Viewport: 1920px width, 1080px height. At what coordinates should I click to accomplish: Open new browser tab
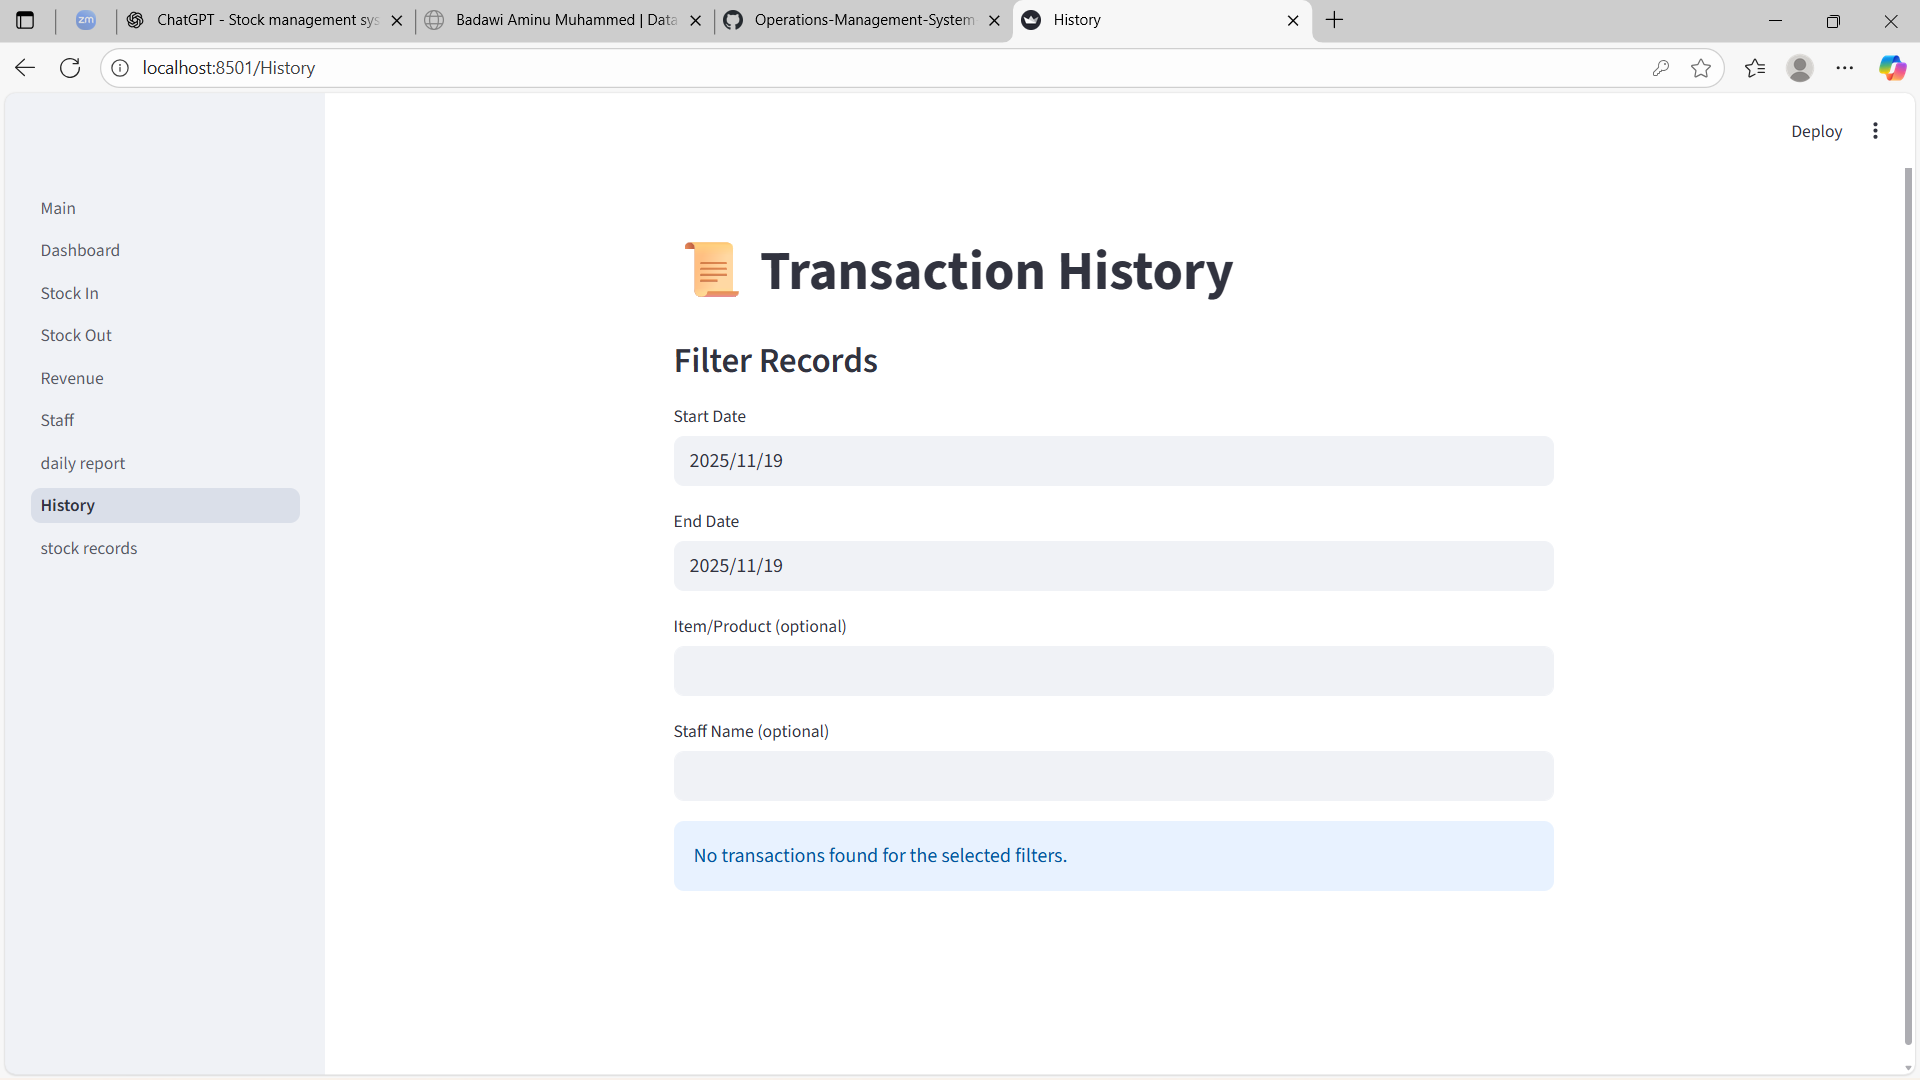pos(1334,20)
